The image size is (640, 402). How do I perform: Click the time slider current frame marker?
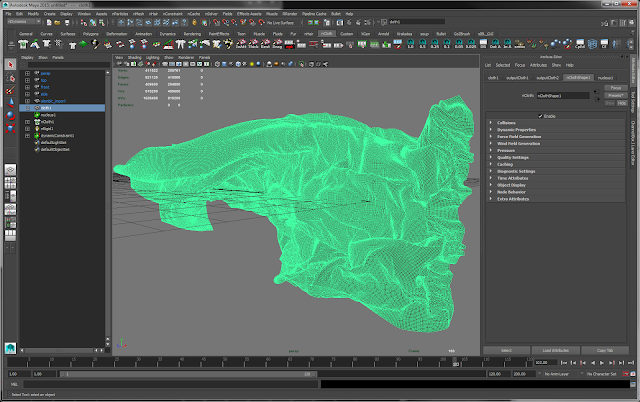tap(455, 362)
